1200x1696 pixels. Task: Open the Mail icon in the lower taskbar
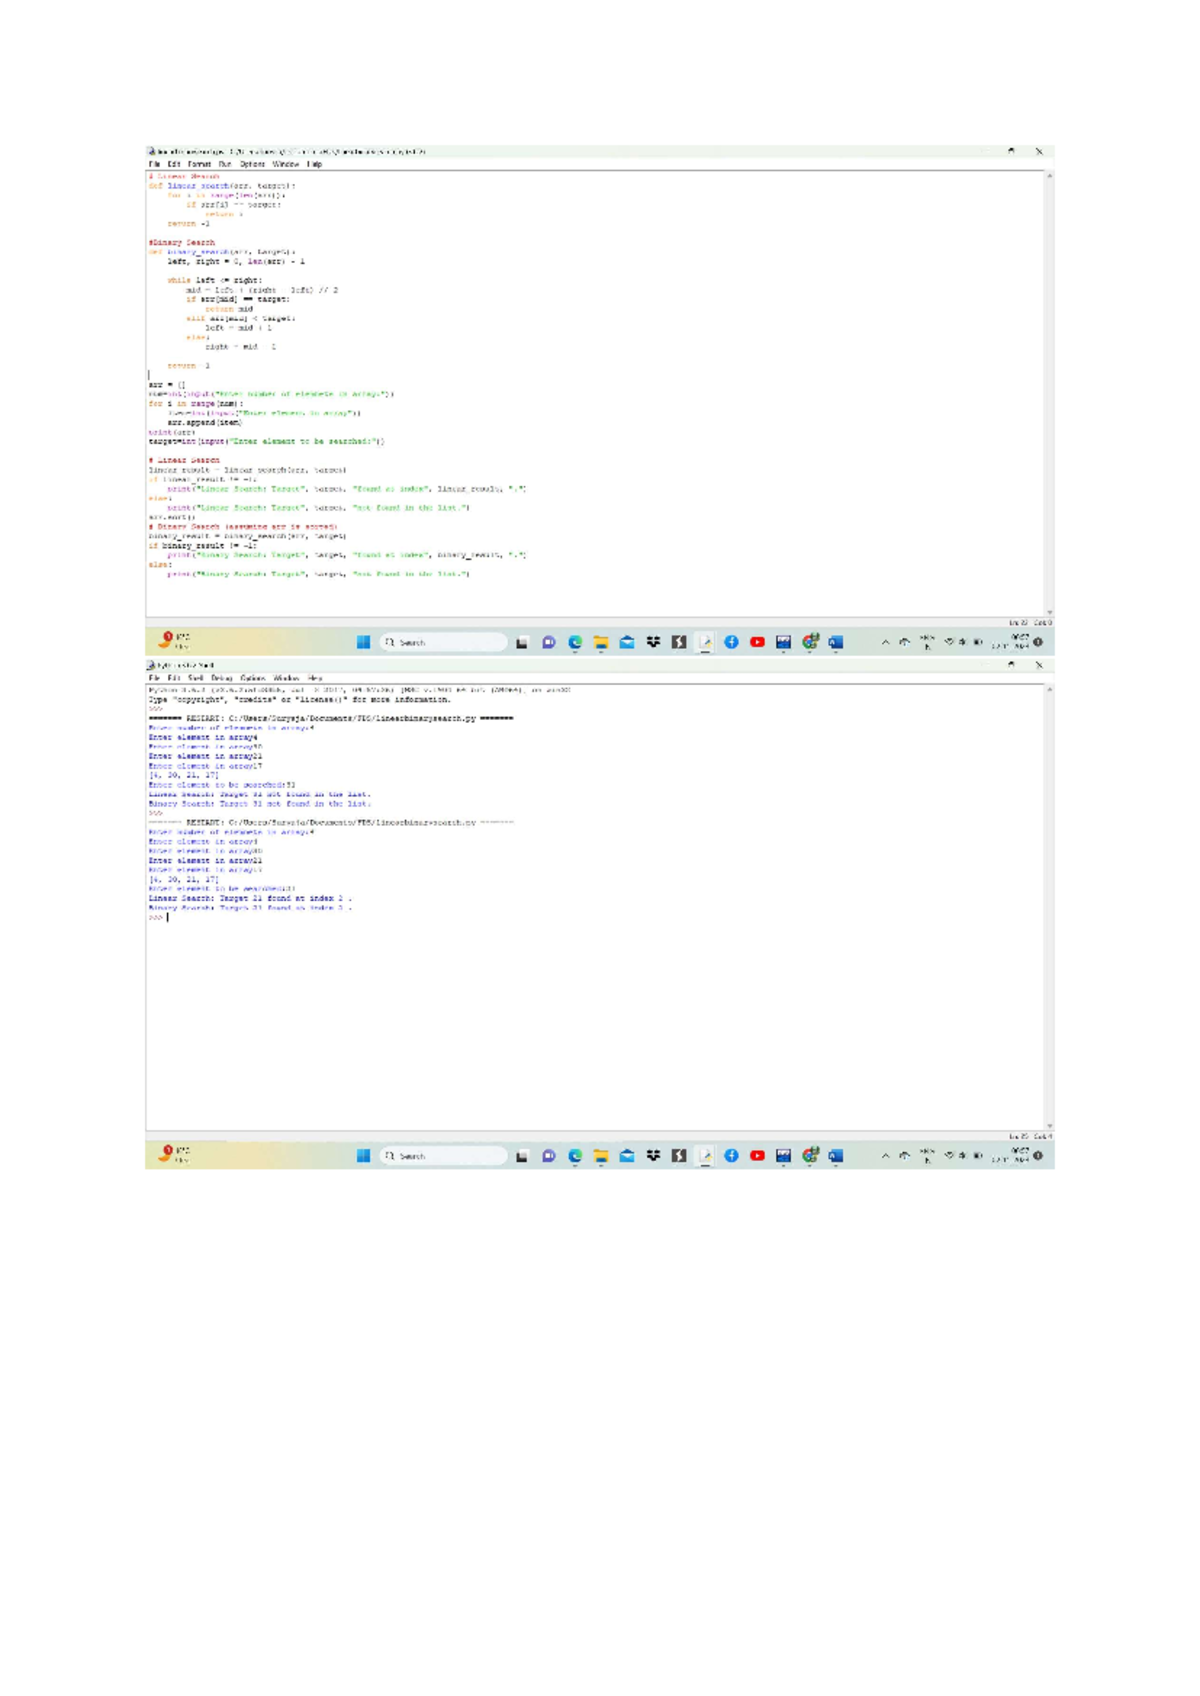pos(627,1155)
